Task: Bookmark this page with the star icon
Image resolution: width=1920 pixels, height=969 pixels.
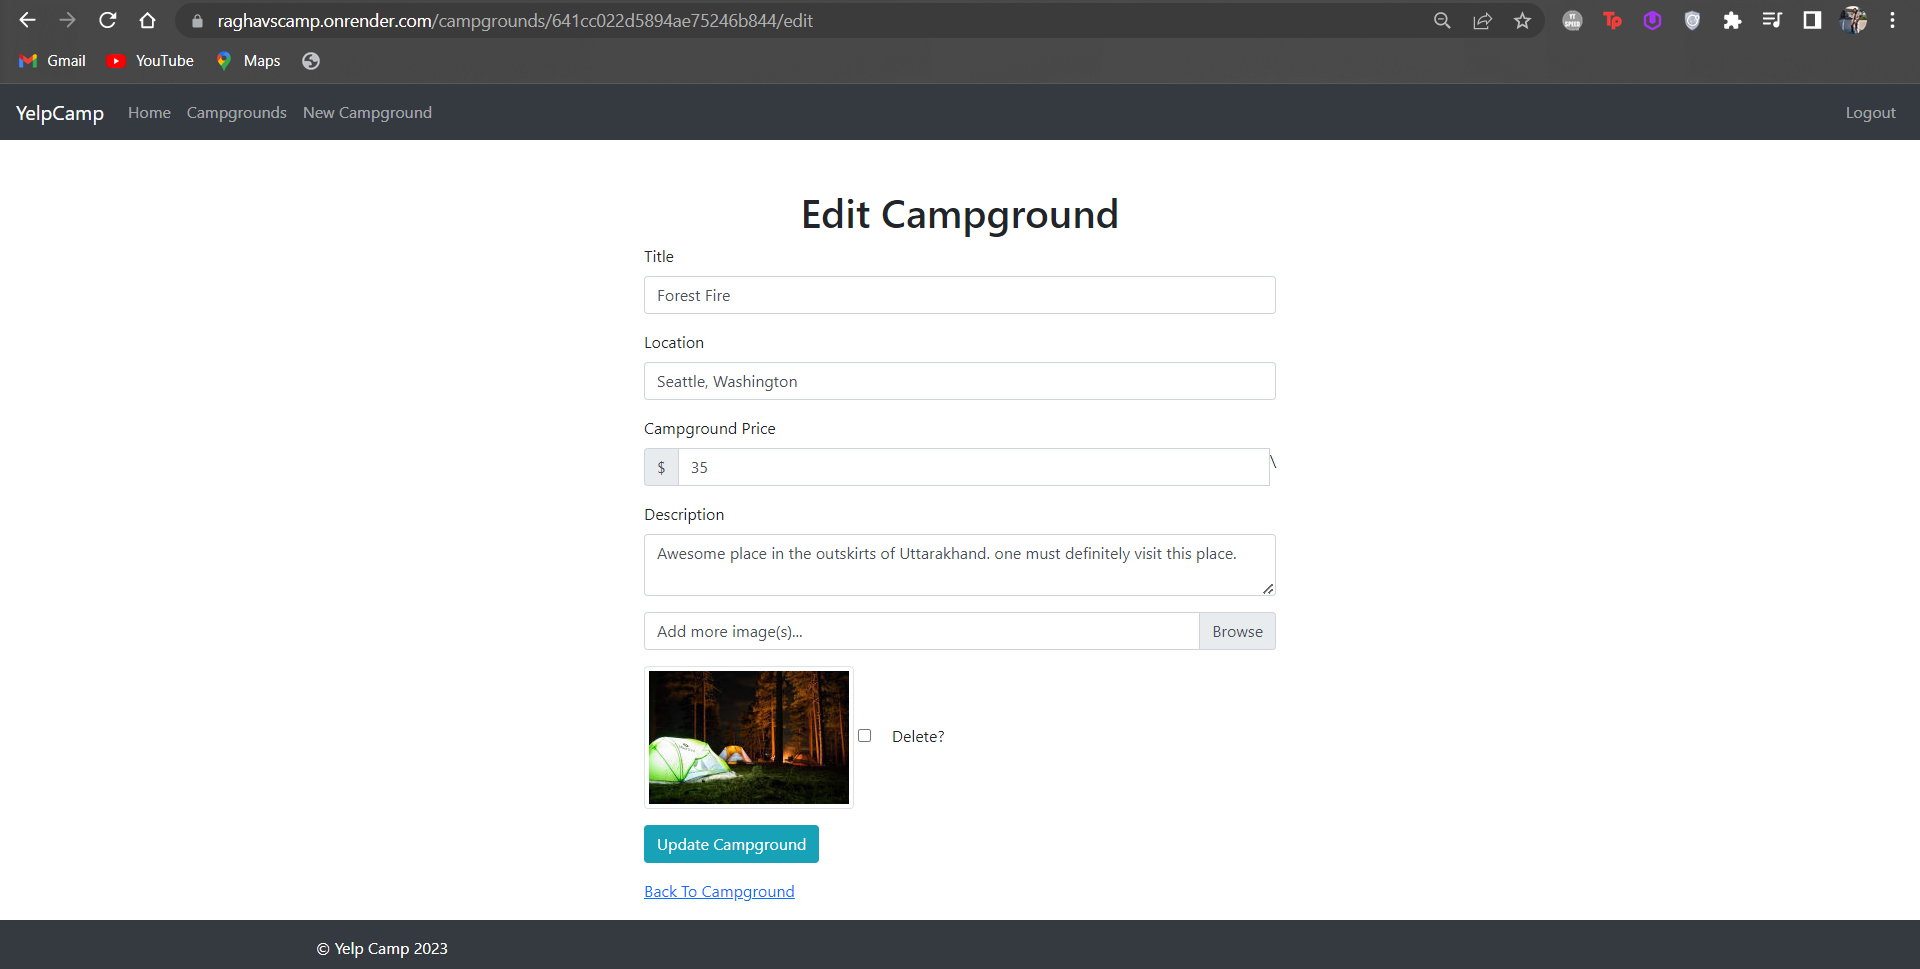Action: pyautogui.click(x=1522, y=20)
